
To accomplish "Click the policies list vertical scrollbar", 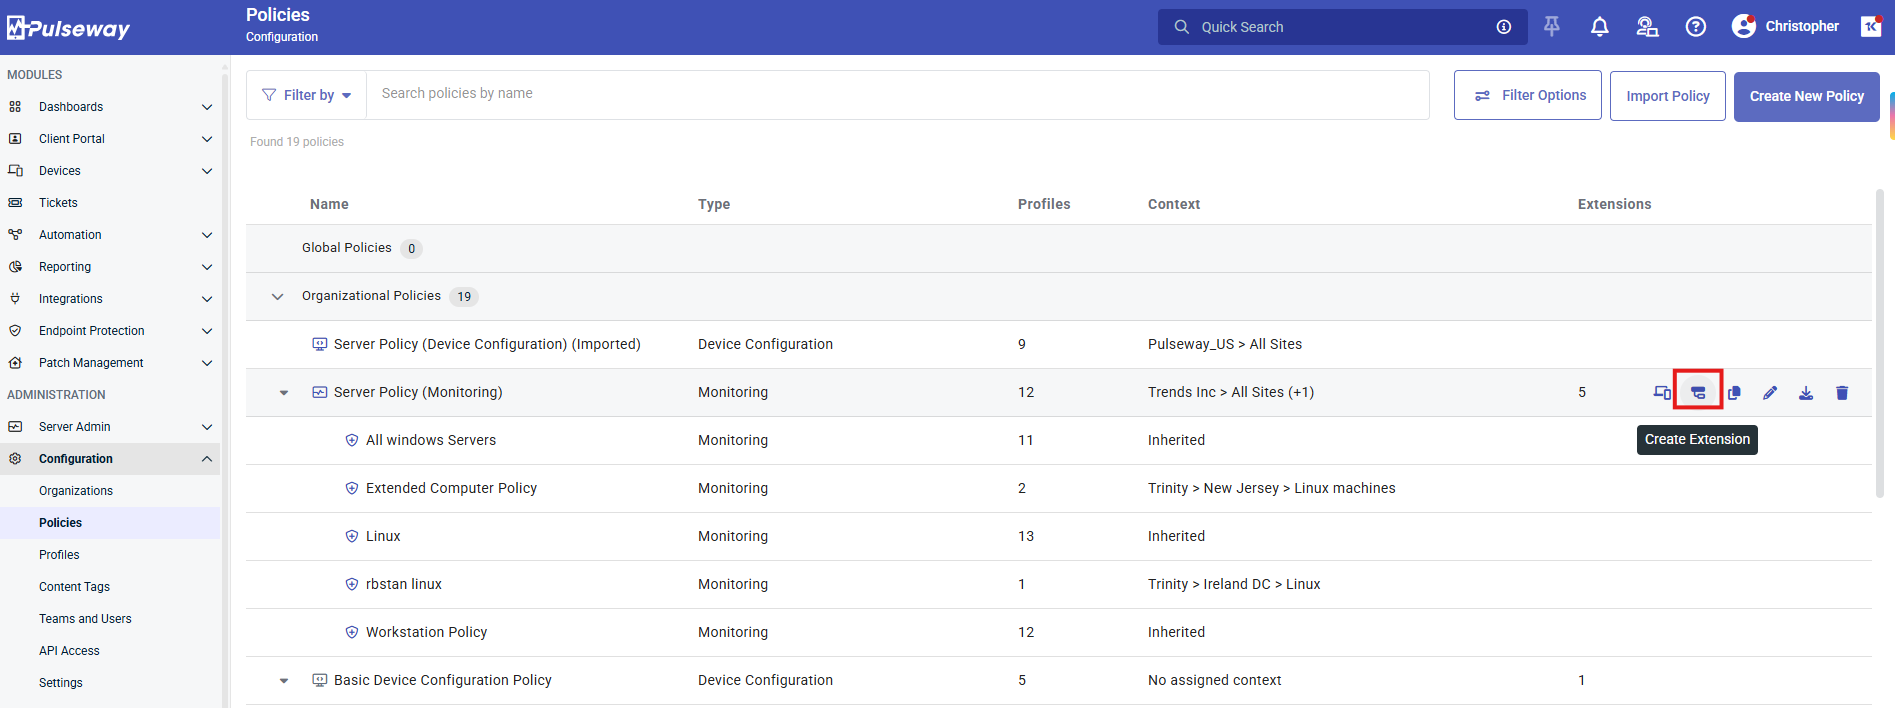I will tap(1880, 343).
